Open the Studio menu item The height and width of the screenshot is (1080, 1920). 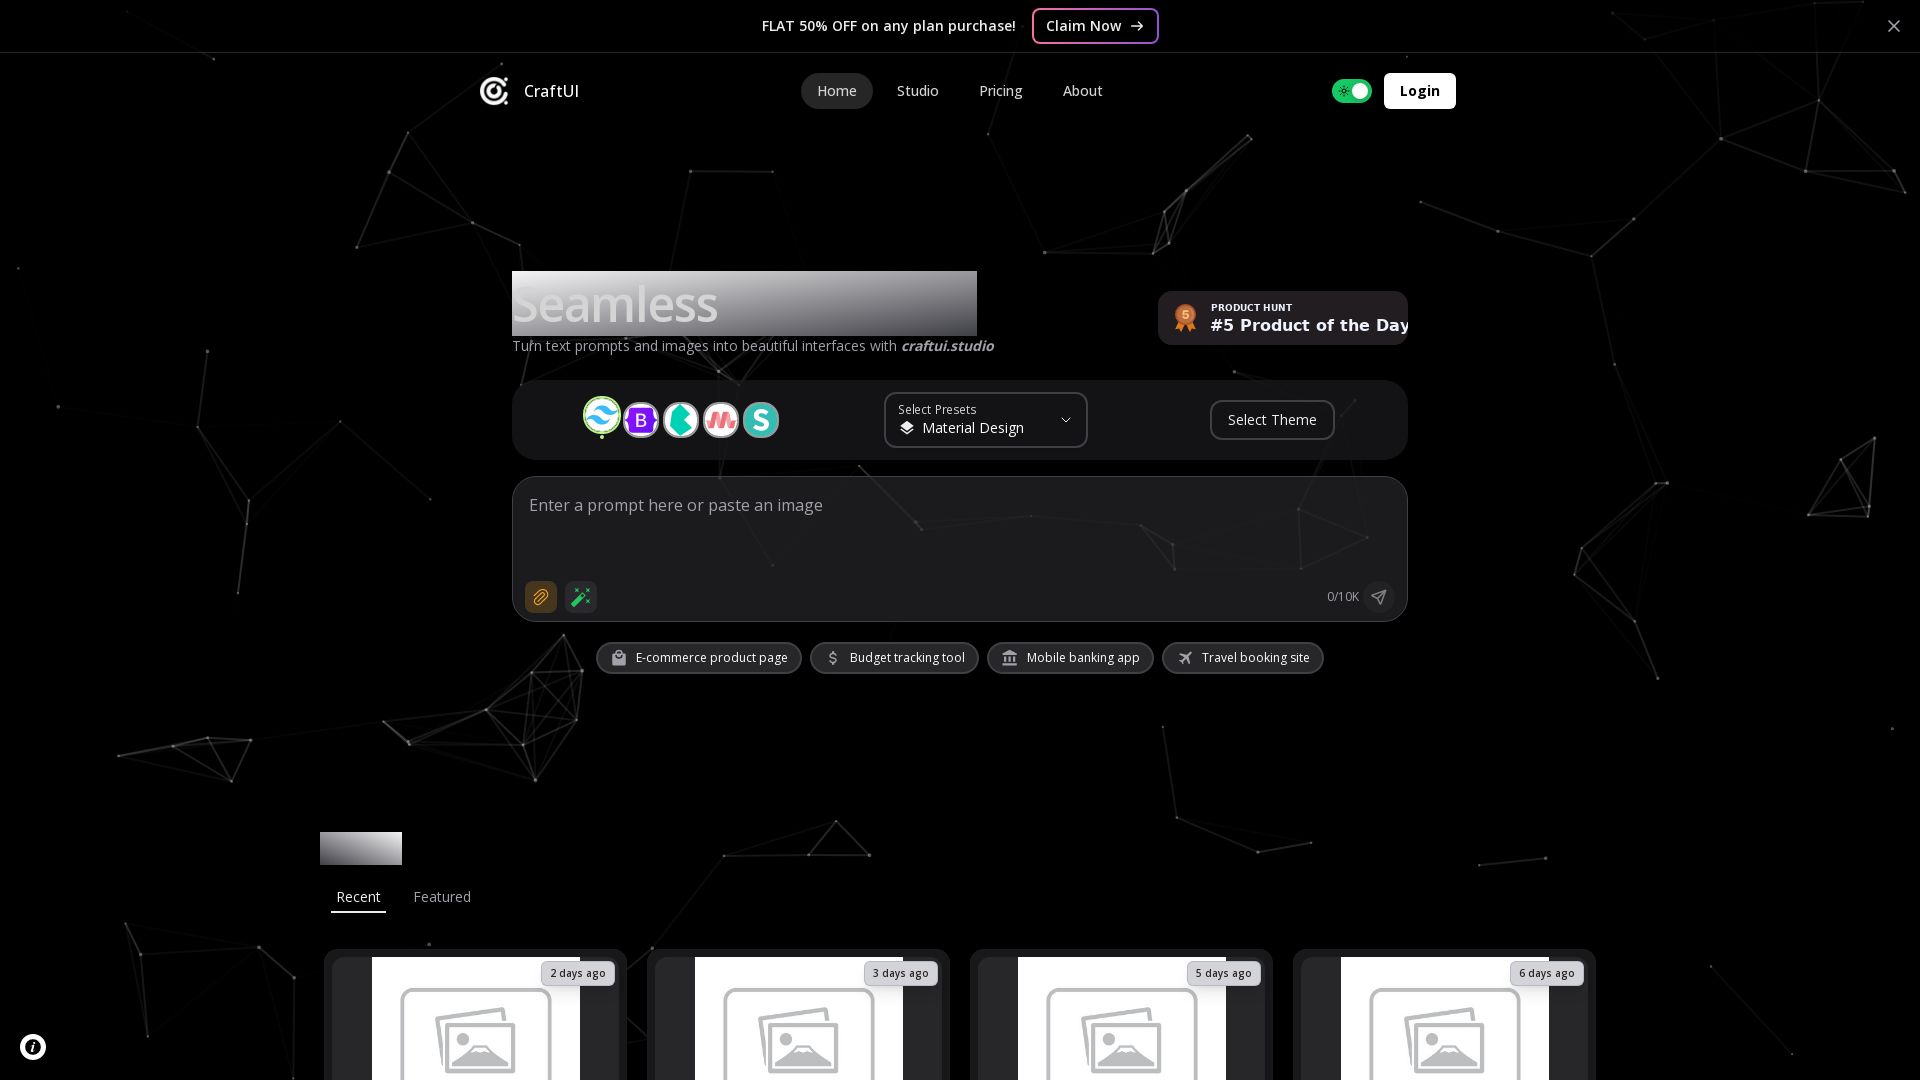click(x=917, y=91)
